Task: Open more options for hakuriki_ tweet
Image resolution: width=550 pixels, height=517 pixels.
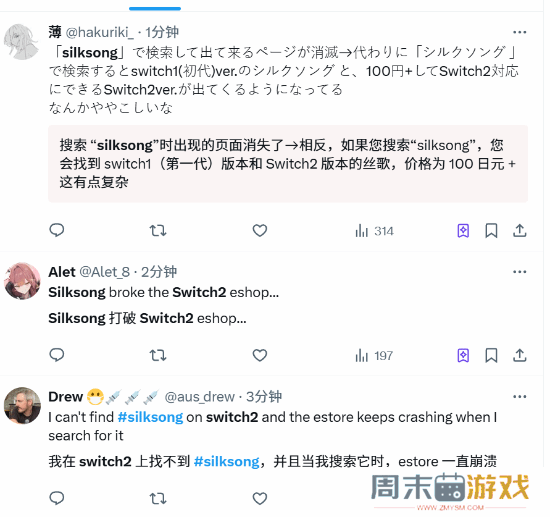Action: pyautogui.click(x=519, y=32)
